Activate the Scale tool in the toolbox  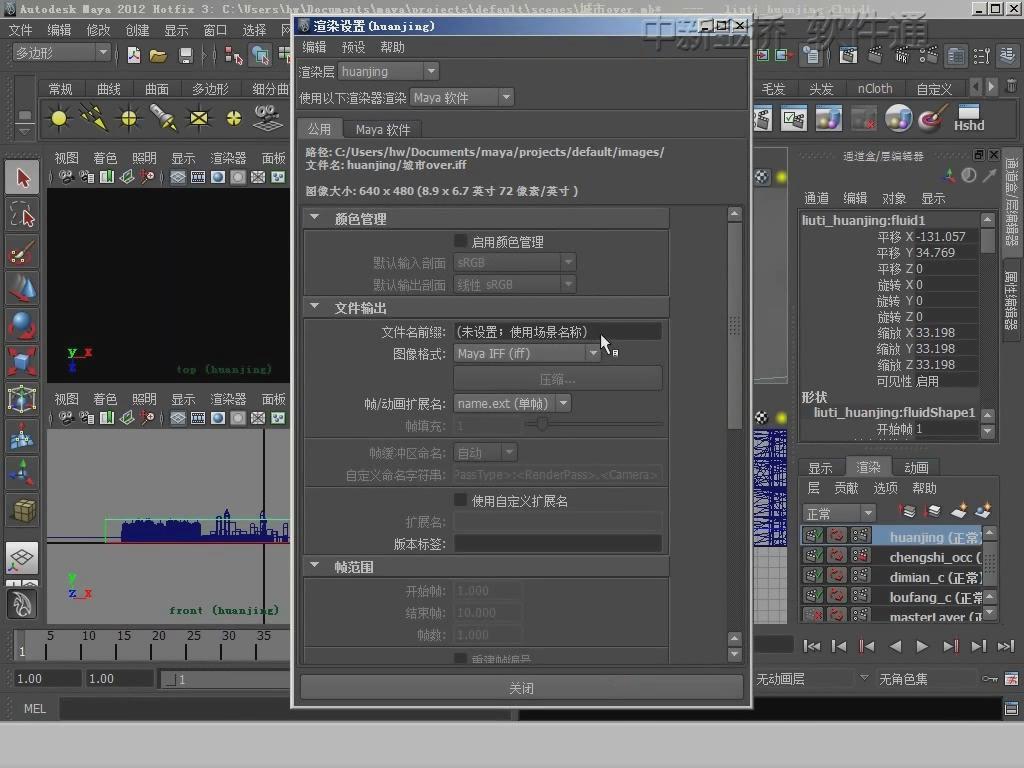[22, 361]
